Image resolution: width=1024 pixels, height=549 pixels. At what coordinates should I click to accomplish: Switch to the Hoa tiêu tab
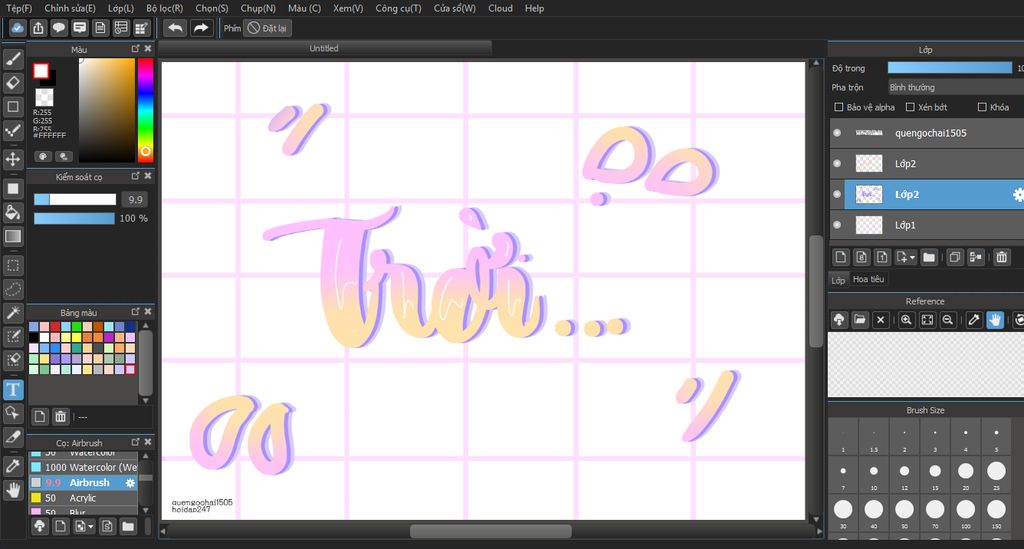(869, 279)
